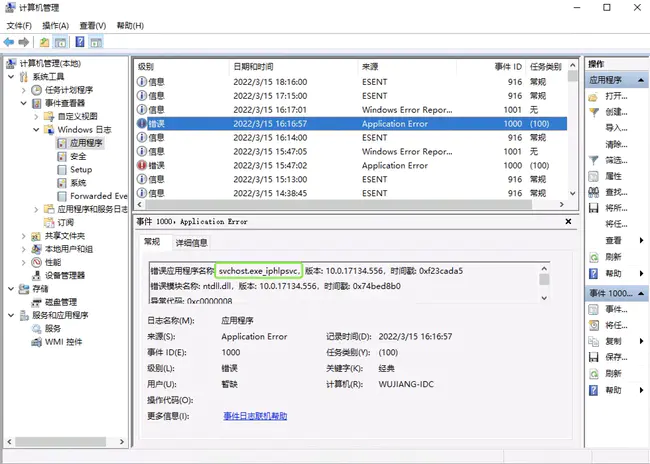Toggle the show/hide console tree toolbar icon
The height and width of the screenshot is (464, 650).
coord(60,42)
